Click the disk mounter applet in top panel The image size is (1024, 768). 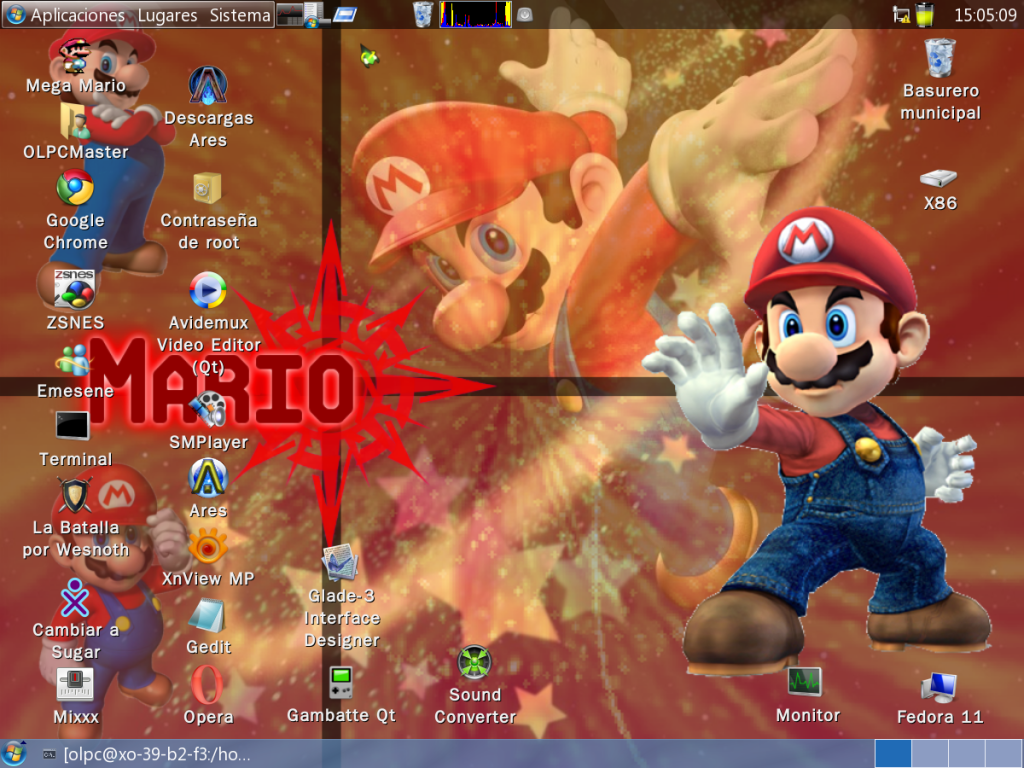(x=525, y=14)
